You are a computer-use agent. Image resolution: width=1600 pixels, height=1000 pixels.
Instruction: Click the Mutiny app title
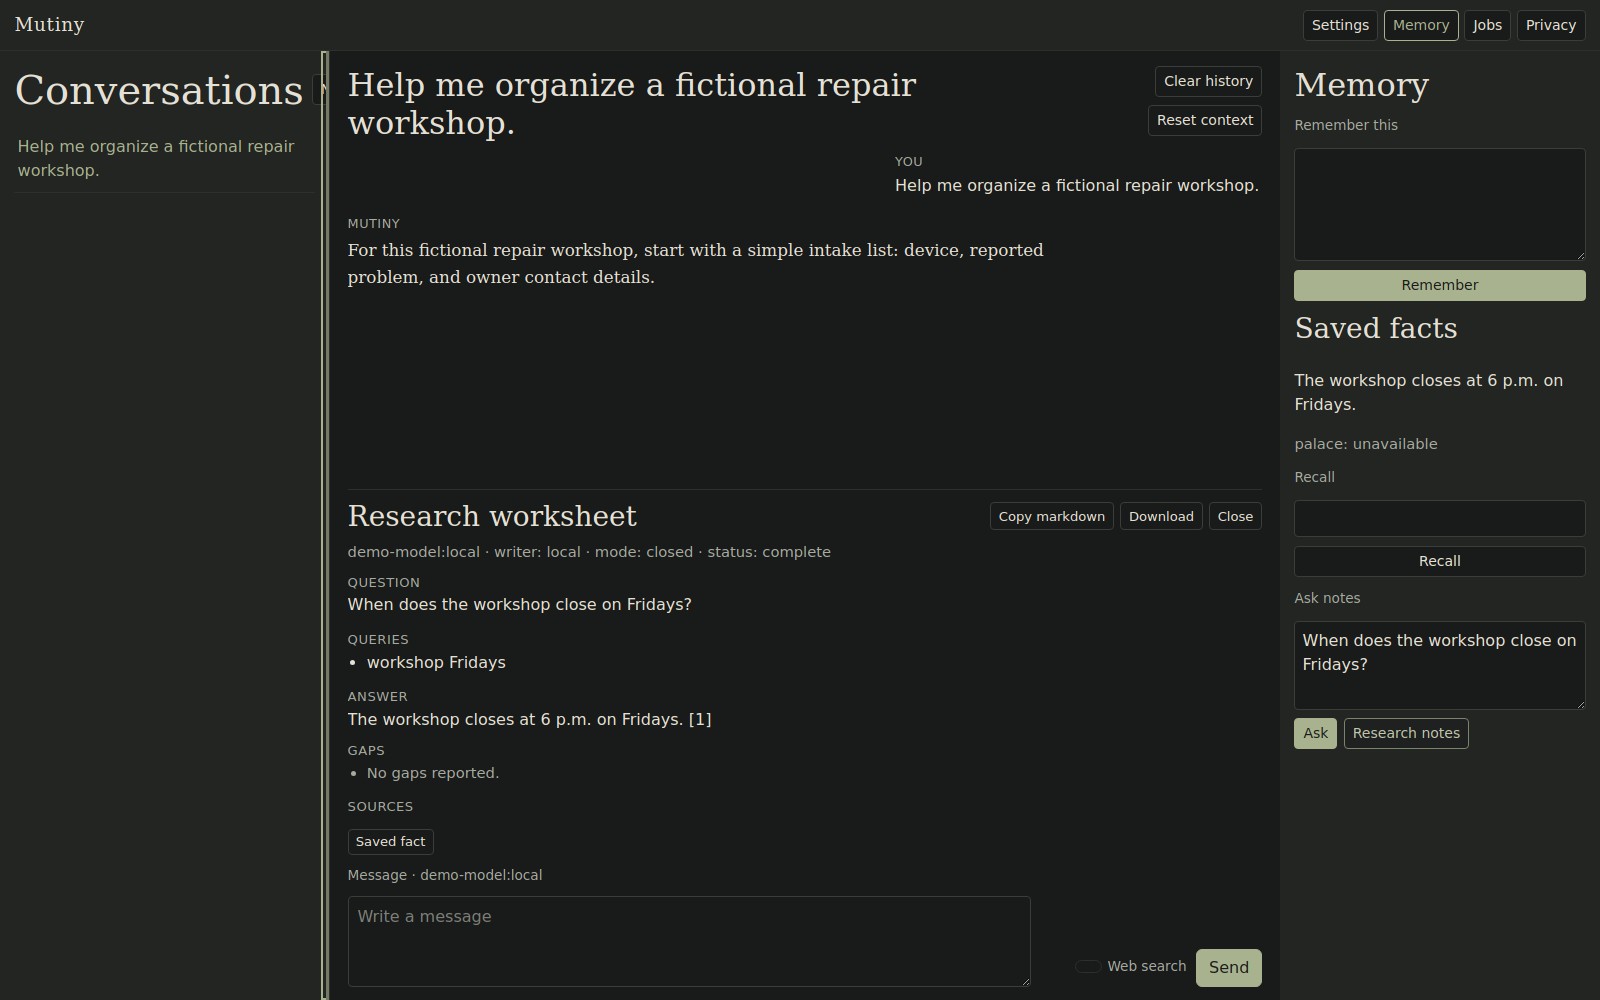tap(49, 25)
